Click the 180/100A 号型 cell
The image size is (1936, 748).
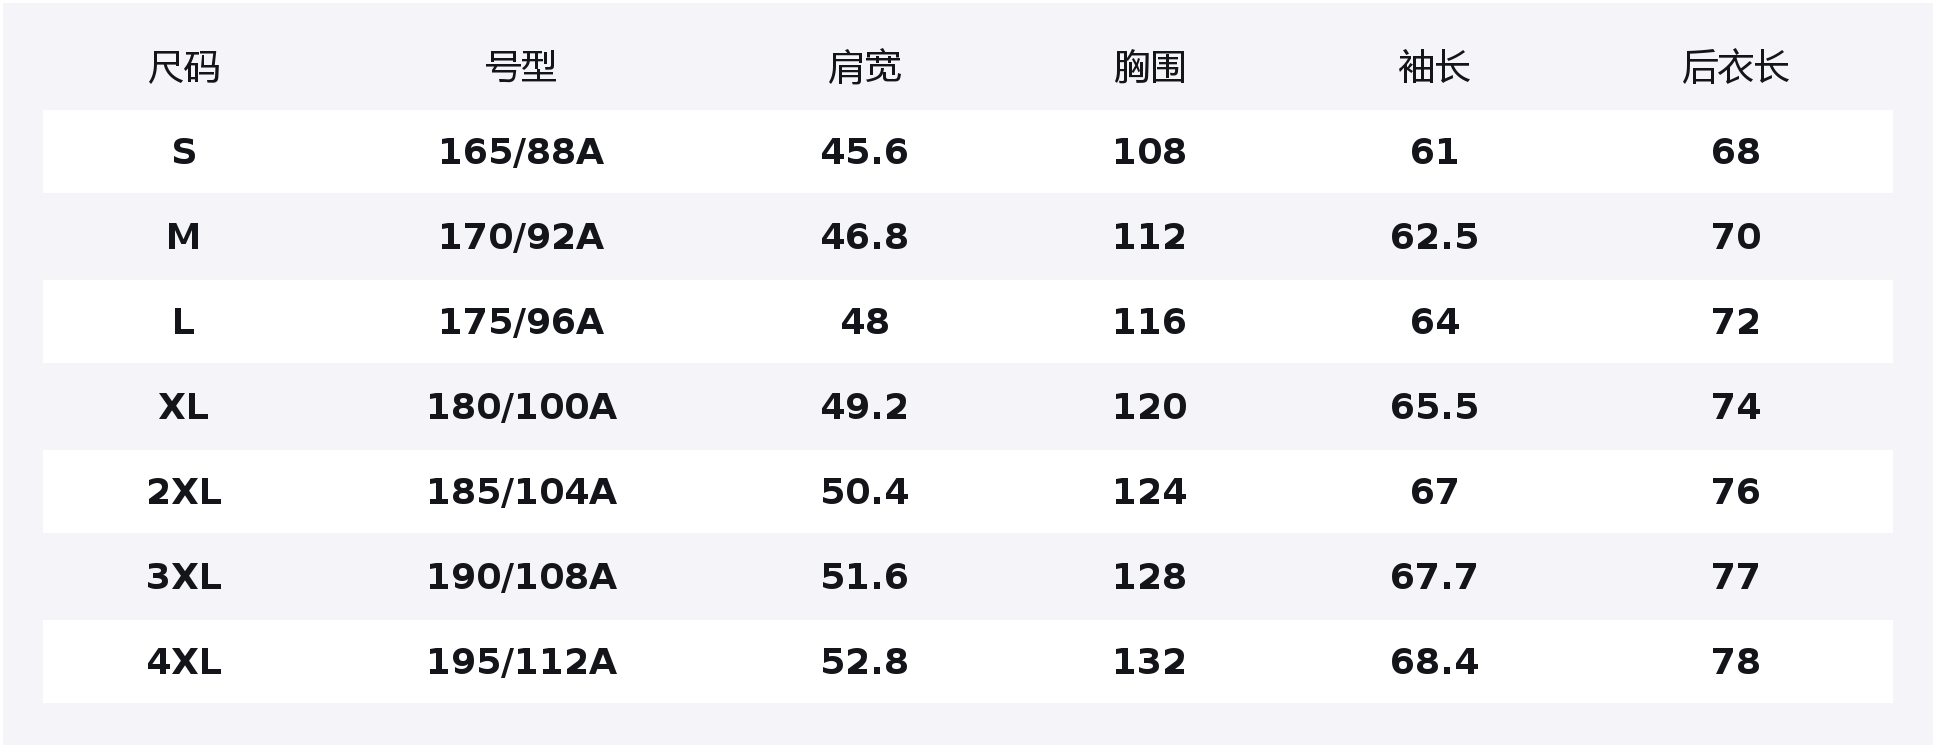click(520, 407)
